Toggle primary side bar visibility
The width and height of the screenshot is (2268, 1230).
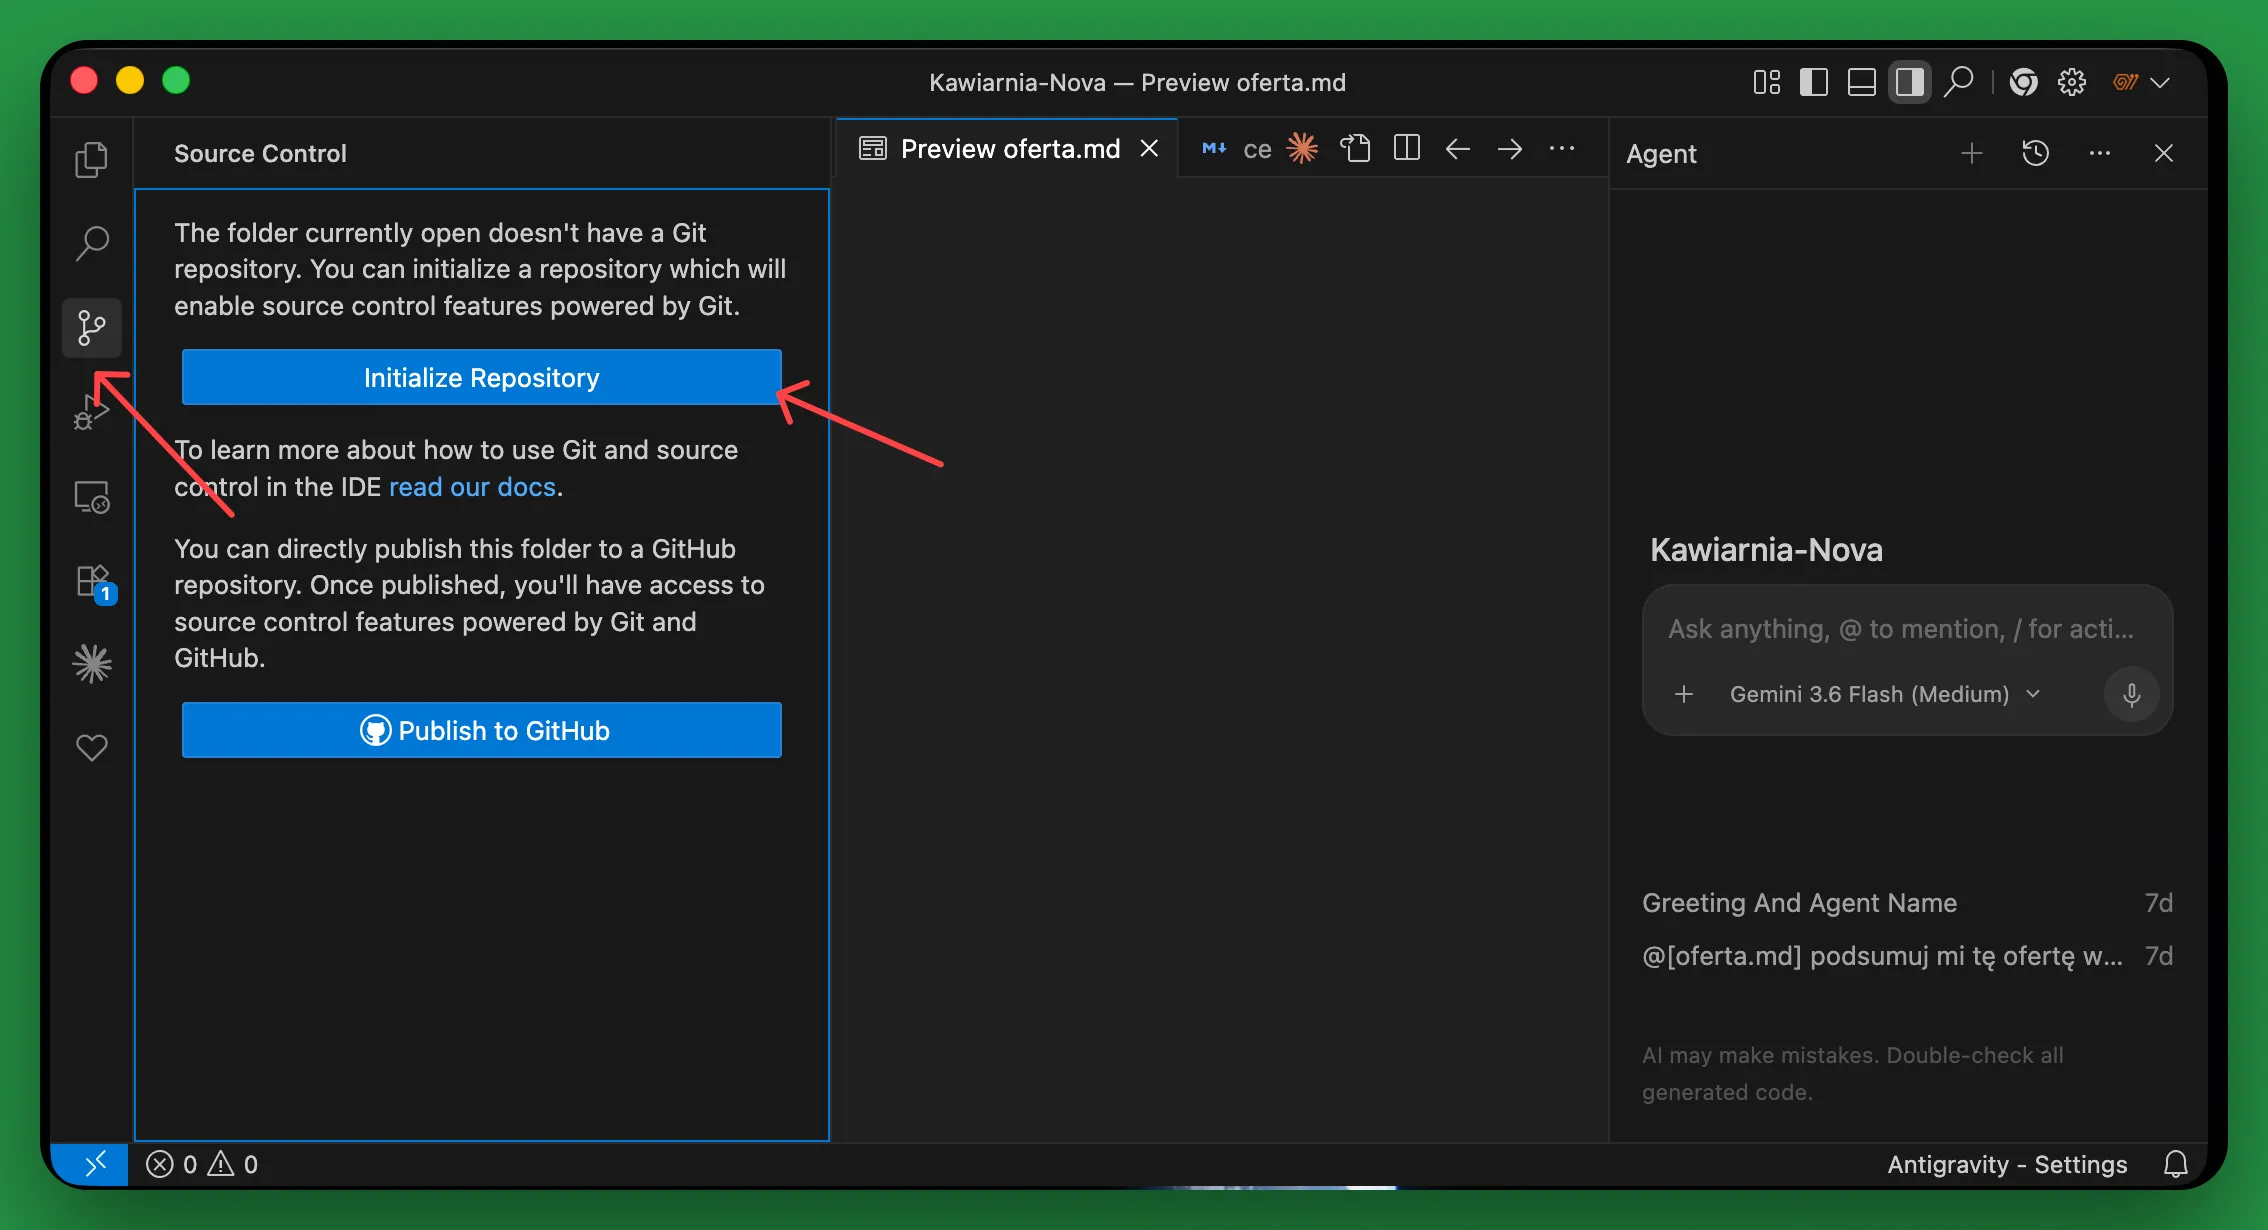click(x=1814, y=82)
